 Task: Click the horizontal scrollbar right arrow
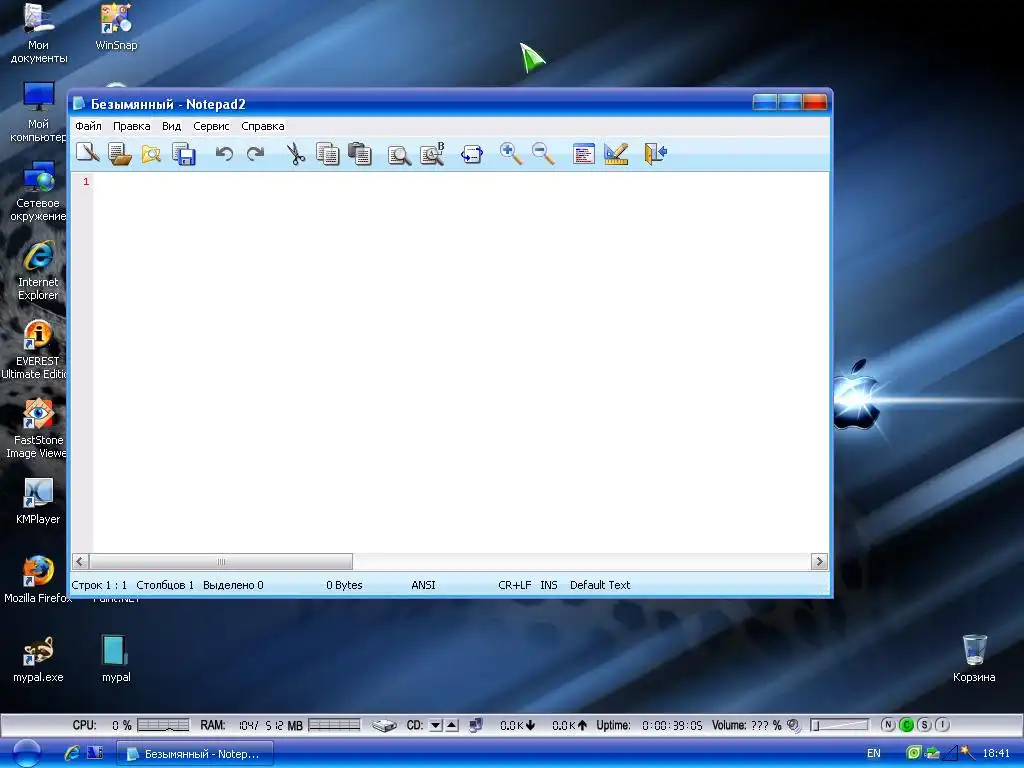[819, 562]
